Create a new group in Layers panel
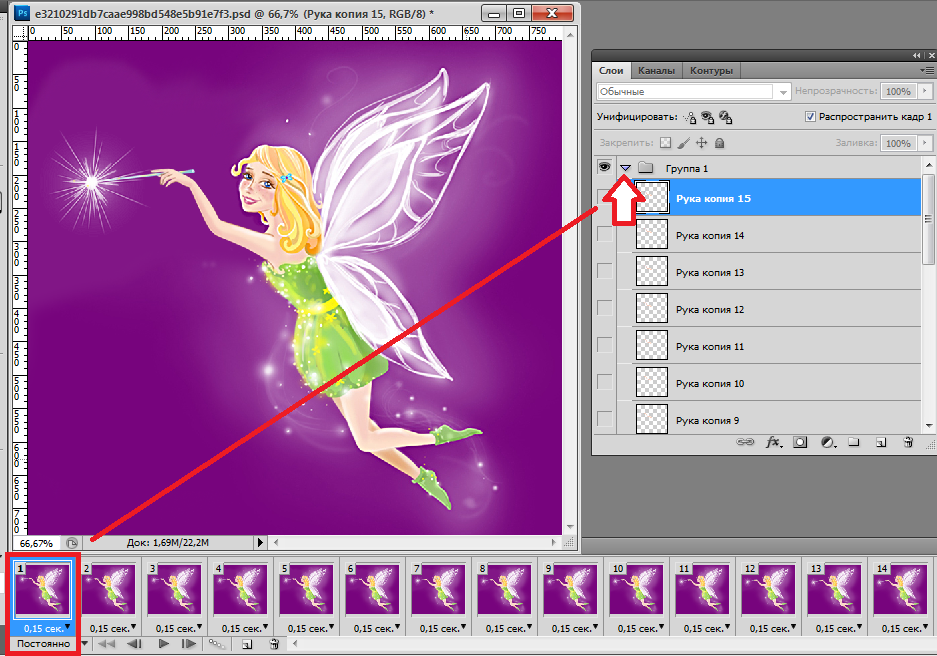 coord(853,442)
